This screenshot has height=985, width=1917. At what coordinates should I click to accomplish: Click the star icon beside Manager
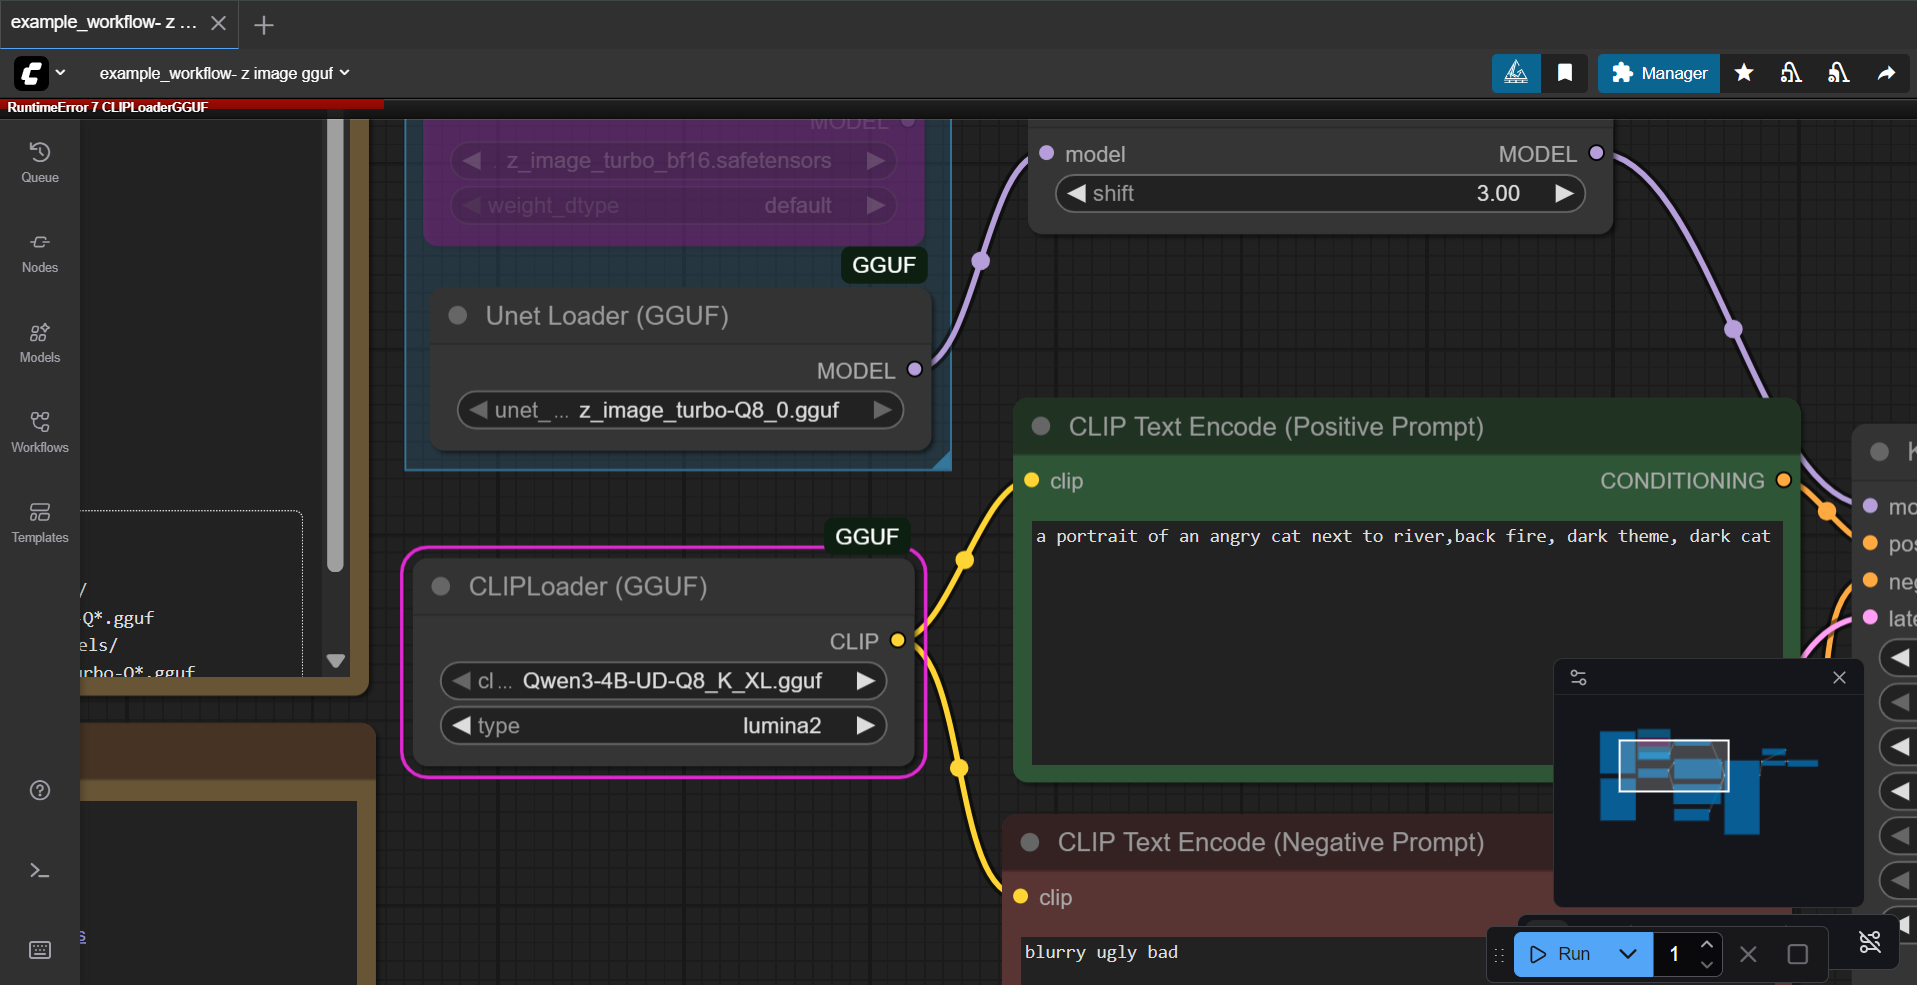(1744, 73)
